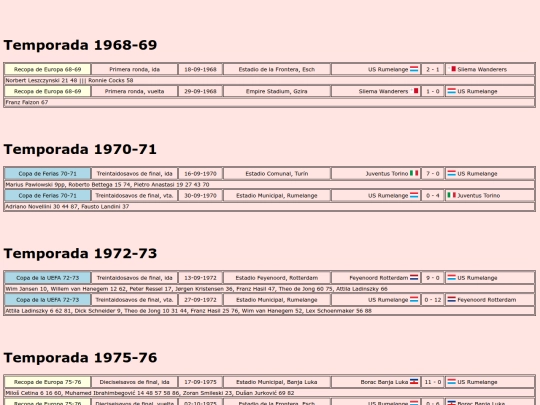The image size is (540, 405).
Task: Click scorers line 'Adriano Novellini 30 44 87'
Action: 269,207
